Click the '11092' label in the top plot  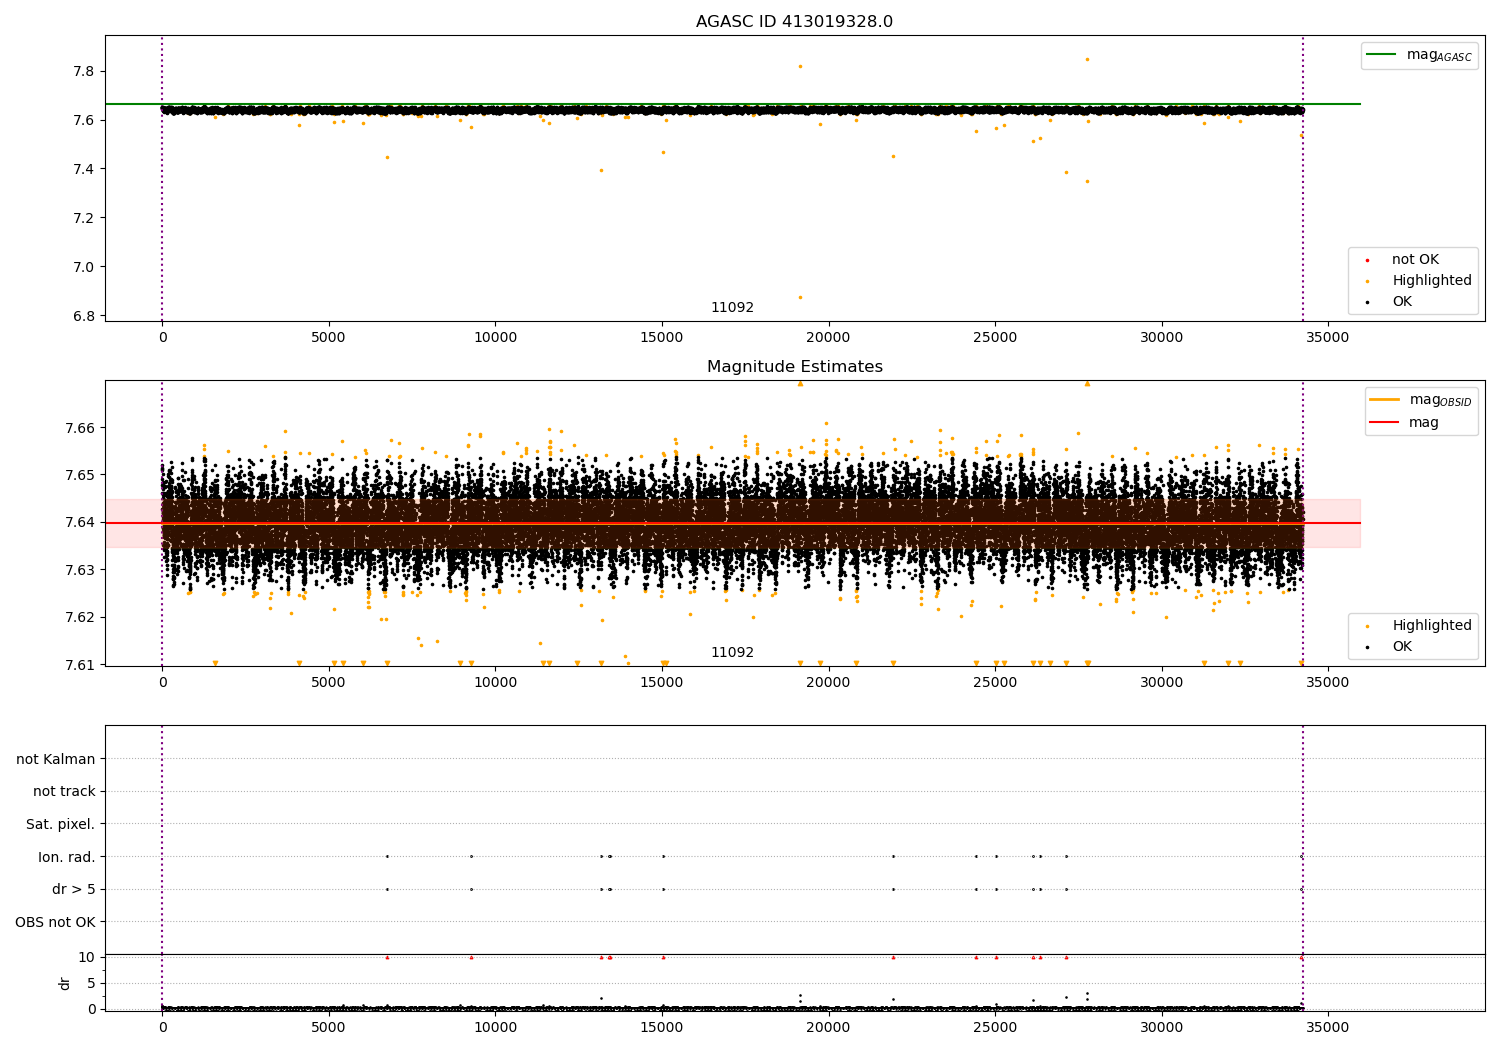coord(732,308)
